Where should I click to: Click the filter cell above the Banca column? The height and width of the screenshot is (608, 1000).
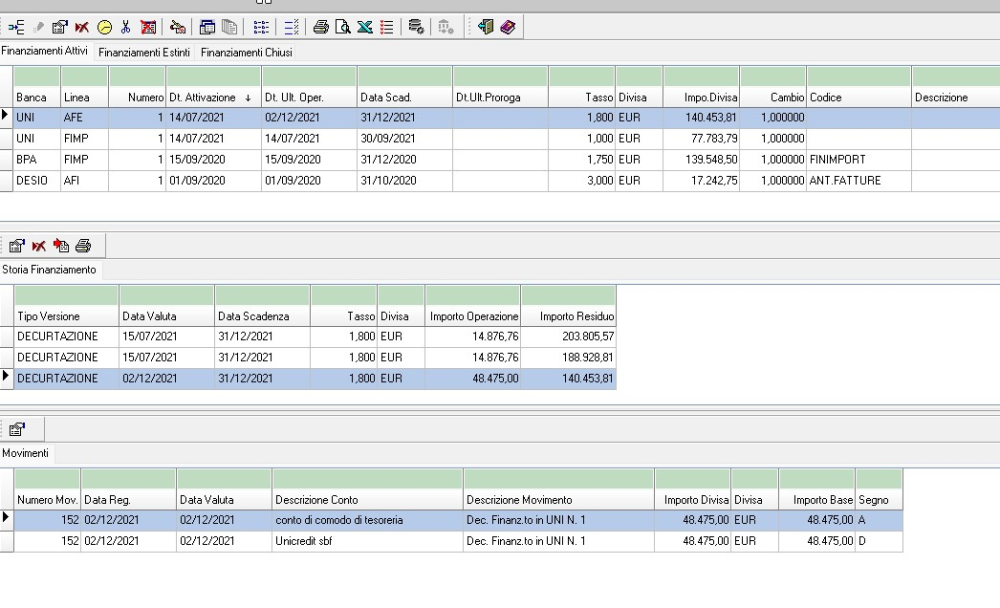(36, 76)
